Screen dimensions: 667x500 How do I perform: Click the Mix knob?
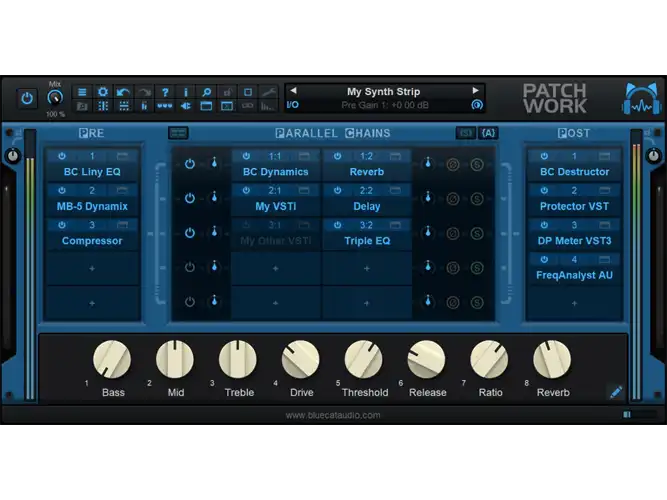point(54,98)
